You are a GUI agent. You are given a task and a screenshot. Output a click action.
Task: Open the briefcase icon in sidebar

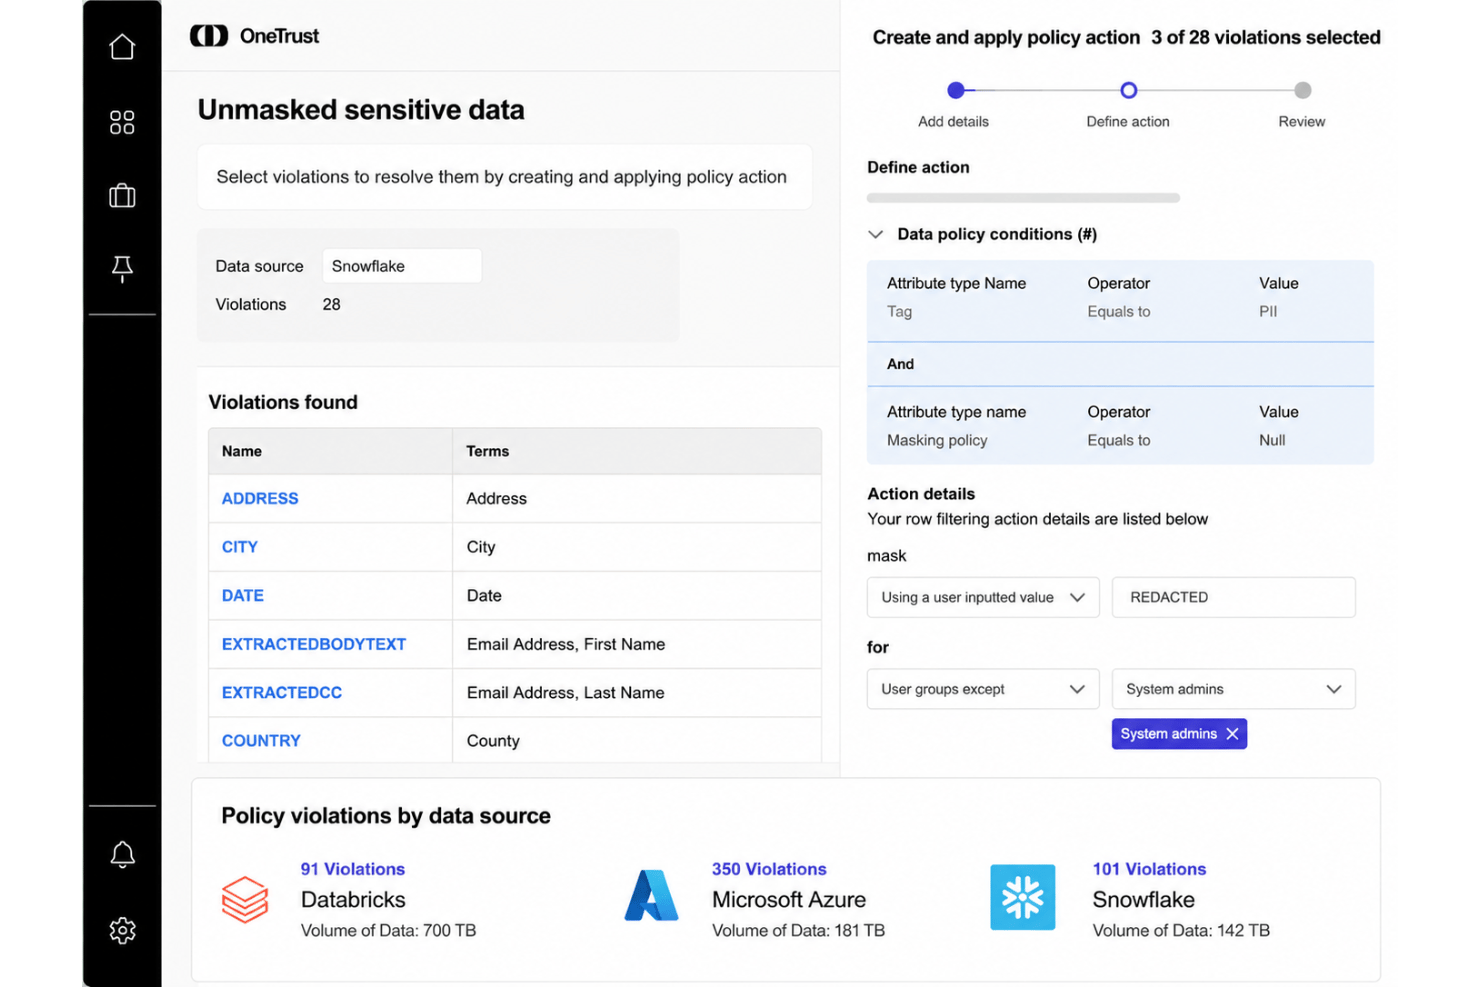(122, 195)
